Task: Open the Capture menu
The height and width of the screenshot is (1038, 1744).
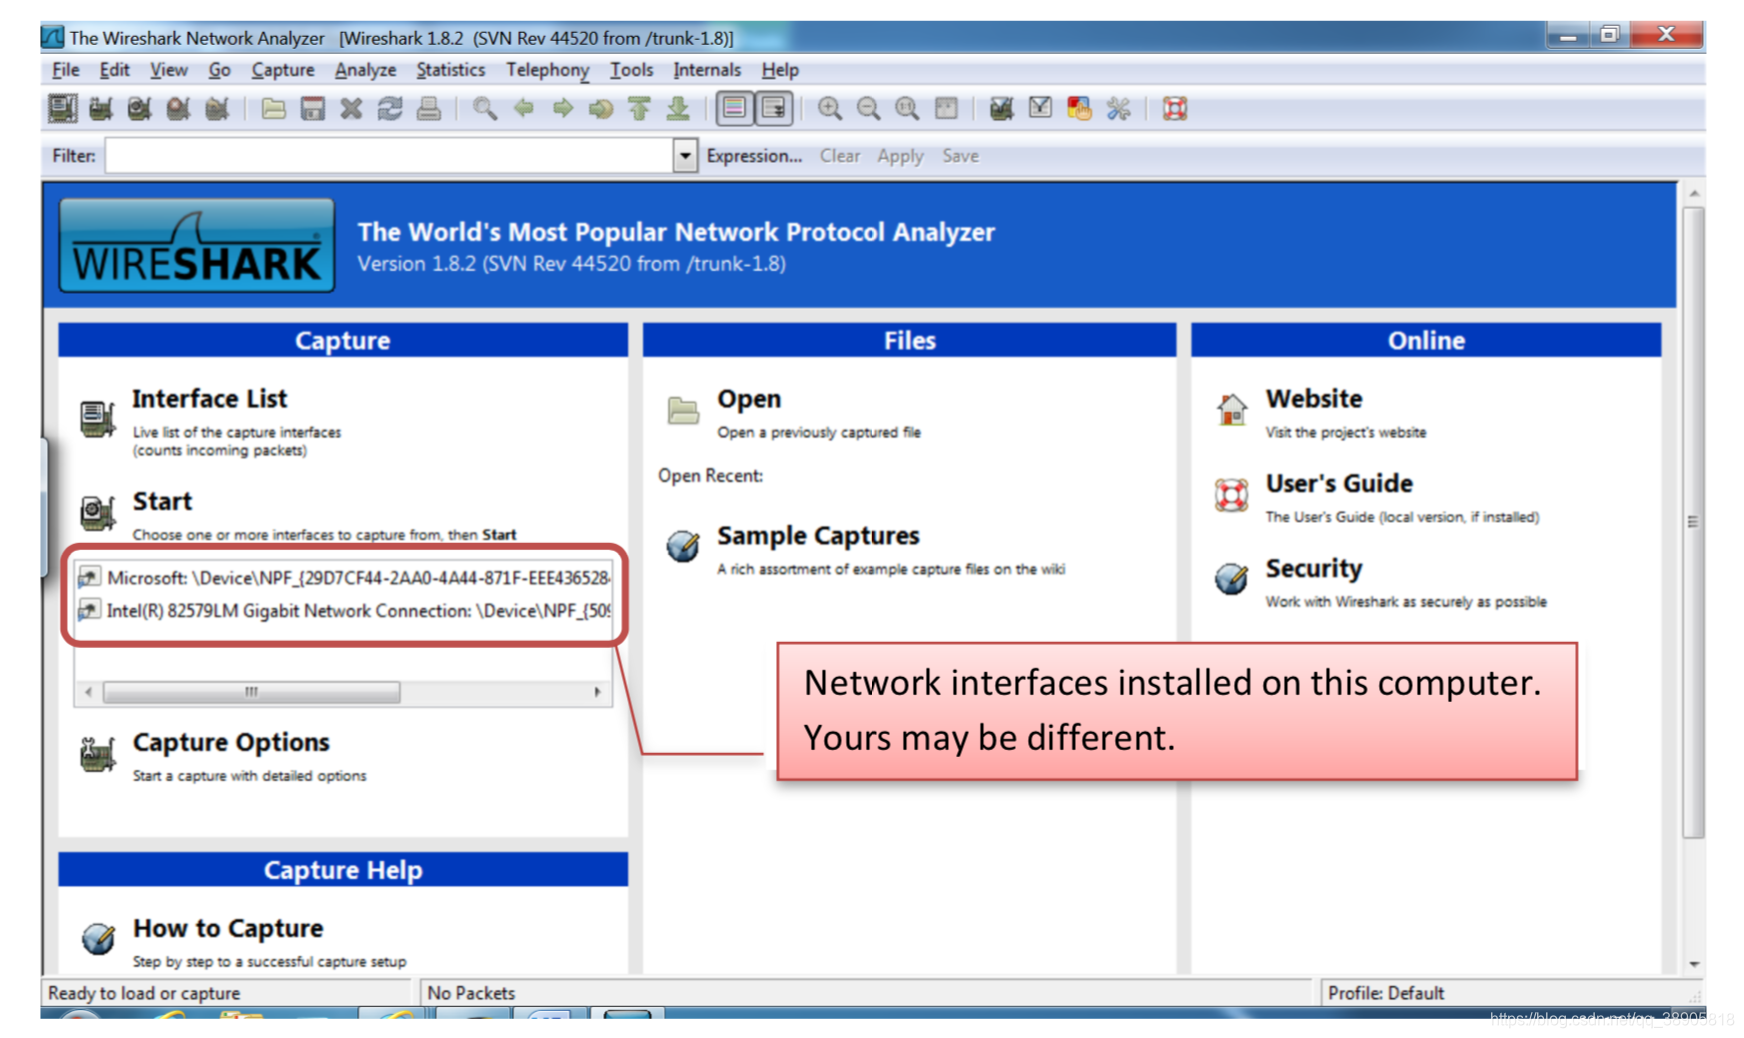Action: point(282,69)
